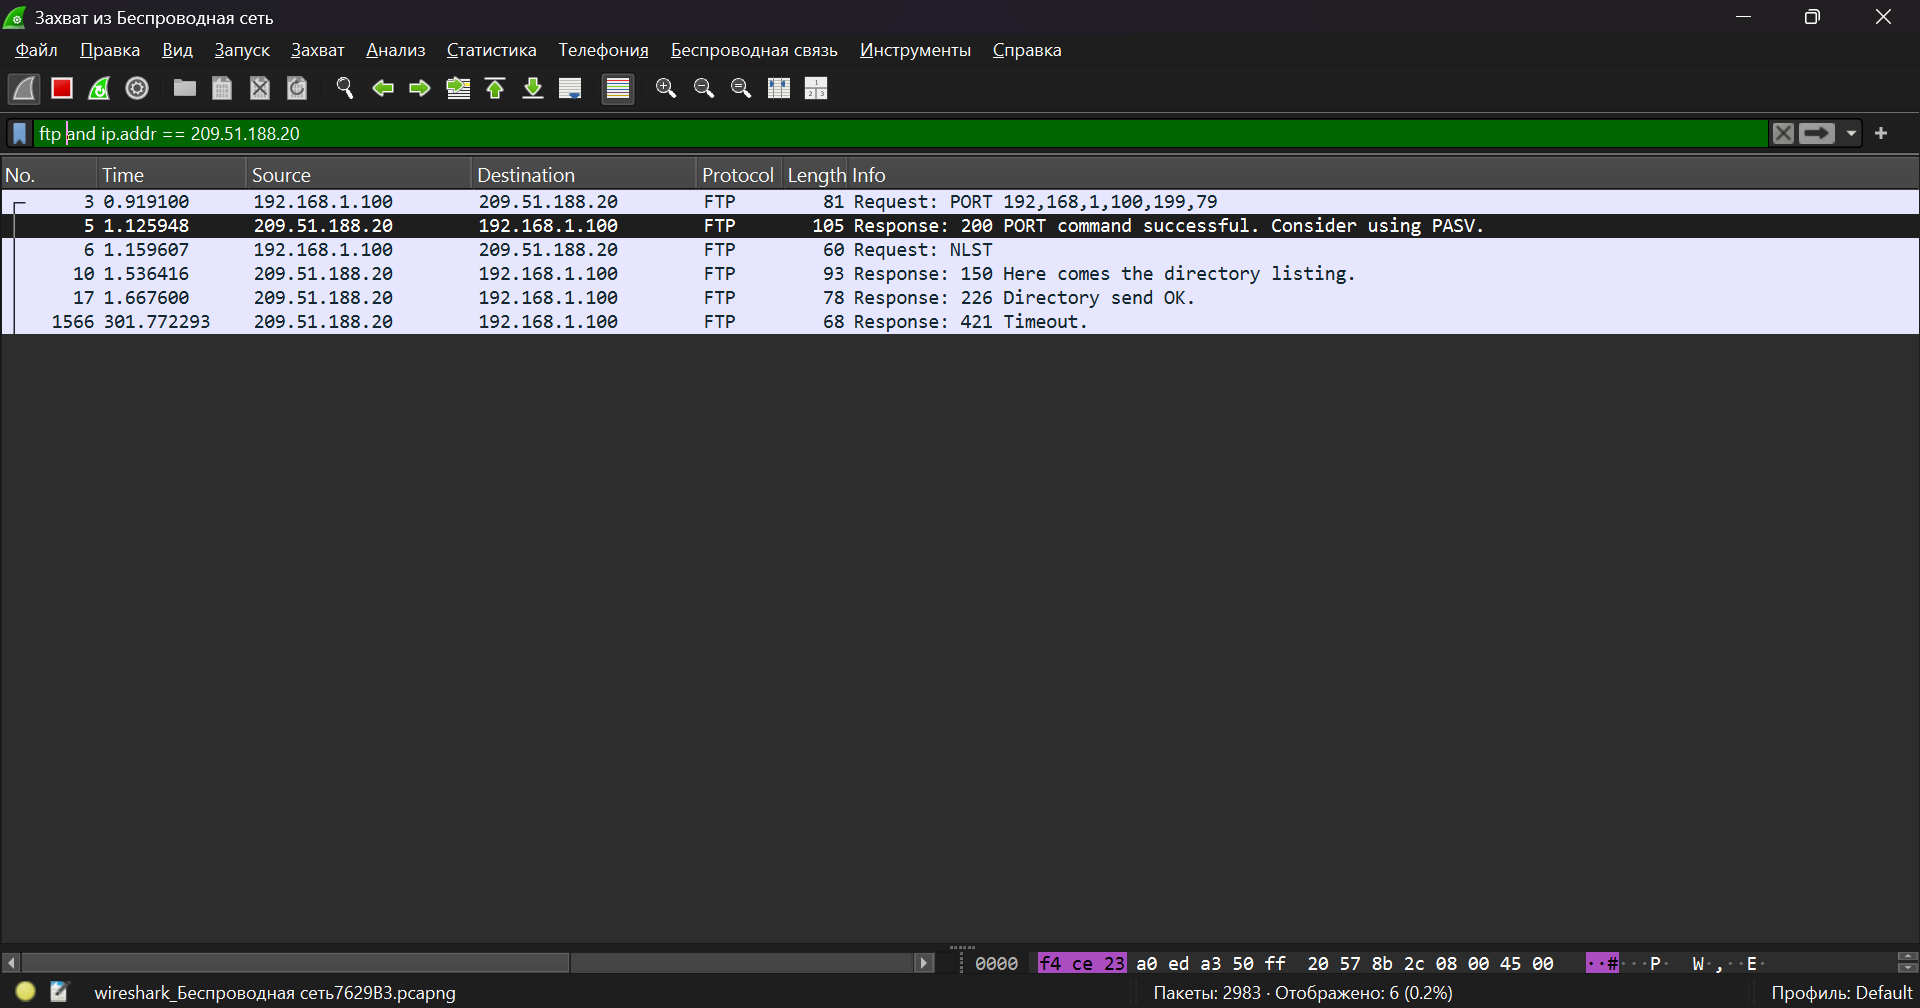
Task: Click the Find packet magnifier icon
Action: [x=345, y=88]
